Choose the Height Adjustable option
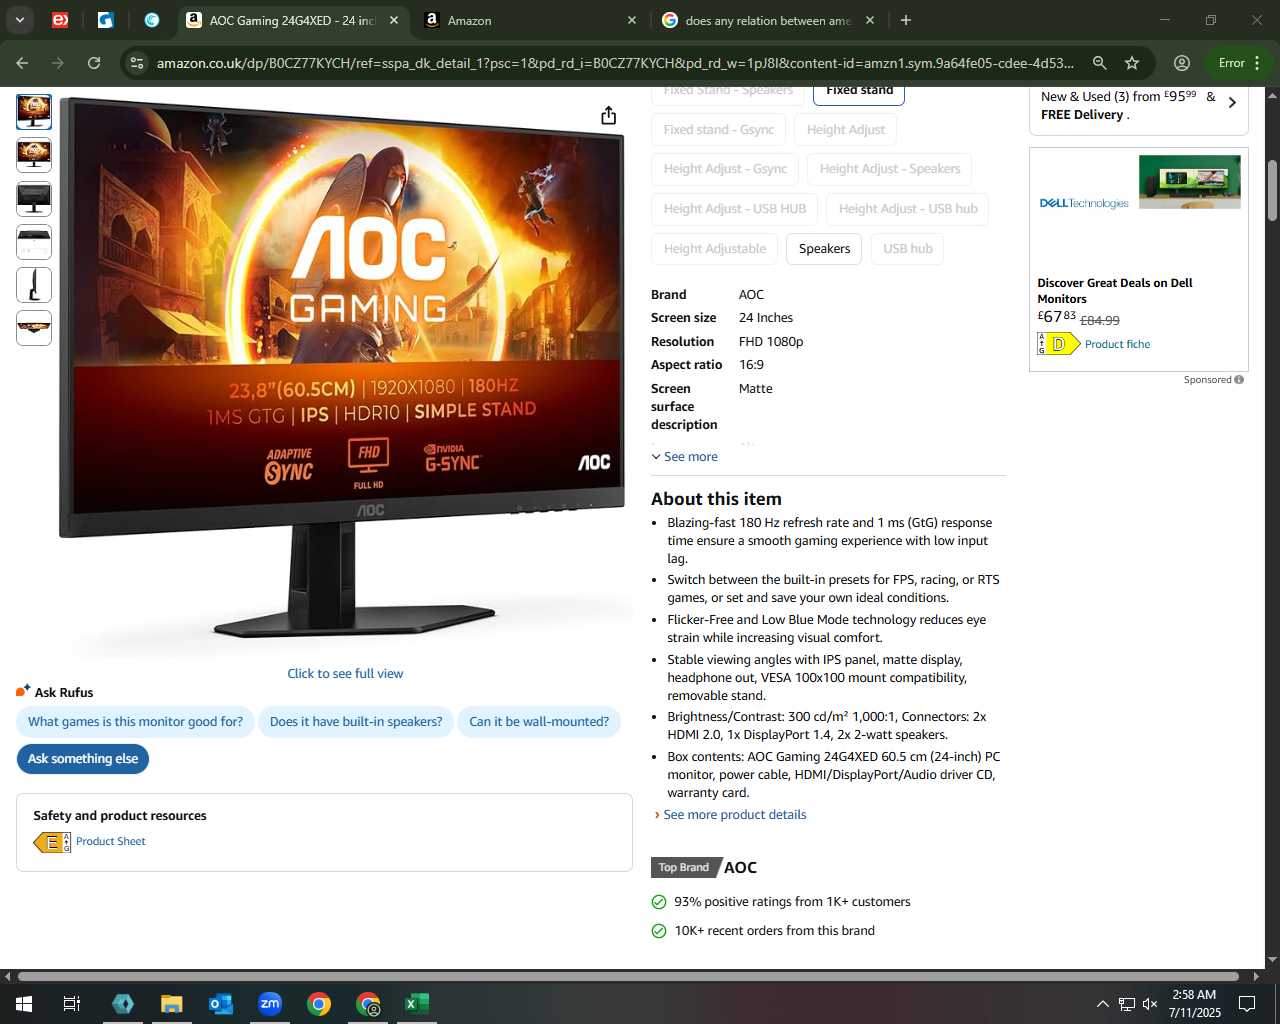This screenshot has width=1280, height=1024. click(x=715, y=249)
